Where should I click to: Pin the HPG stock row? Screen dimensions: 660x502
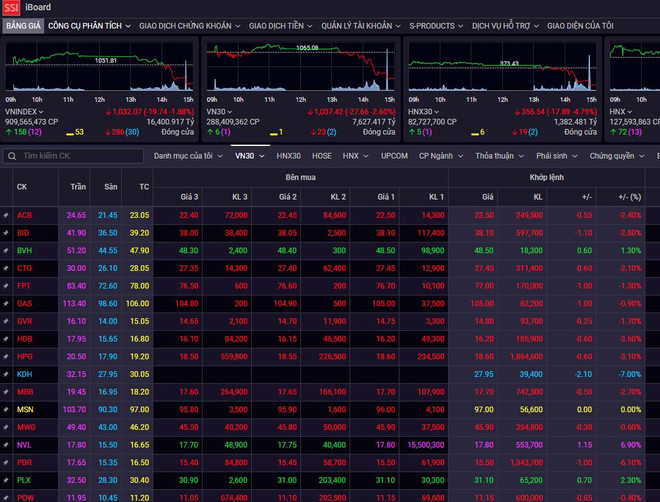(x=6, y=357)
